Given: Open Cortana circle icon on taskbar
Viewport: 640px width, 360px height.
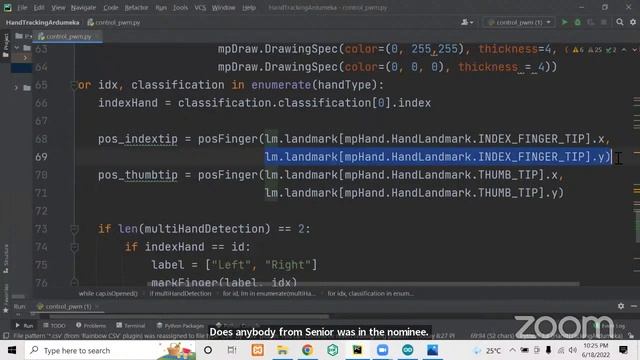Looking at the screenshot, I should coord(208,350).
